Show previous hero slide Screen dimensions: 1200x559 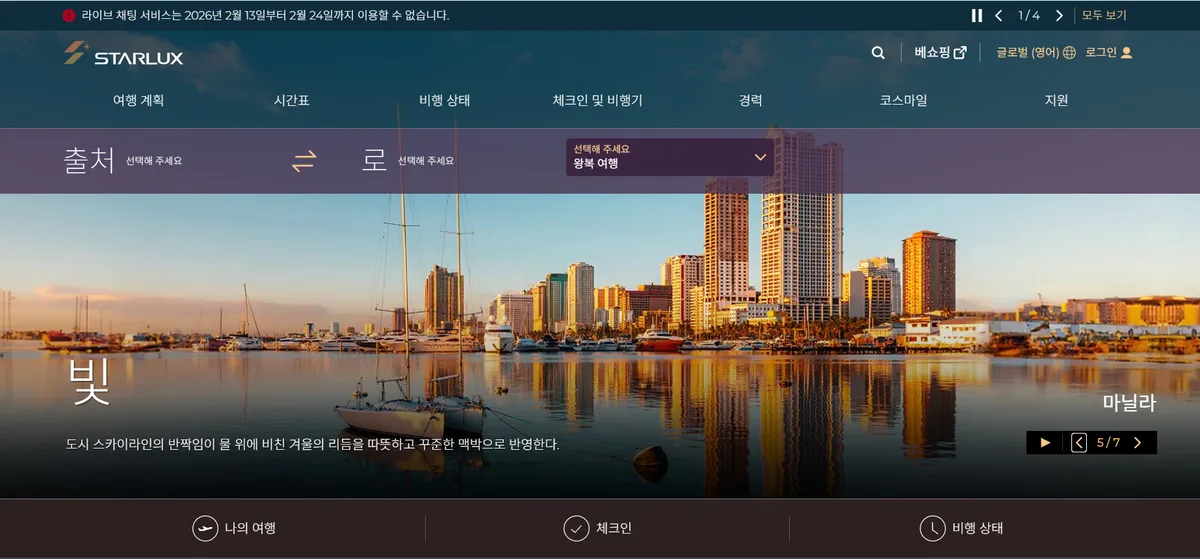coord(1079,442)
